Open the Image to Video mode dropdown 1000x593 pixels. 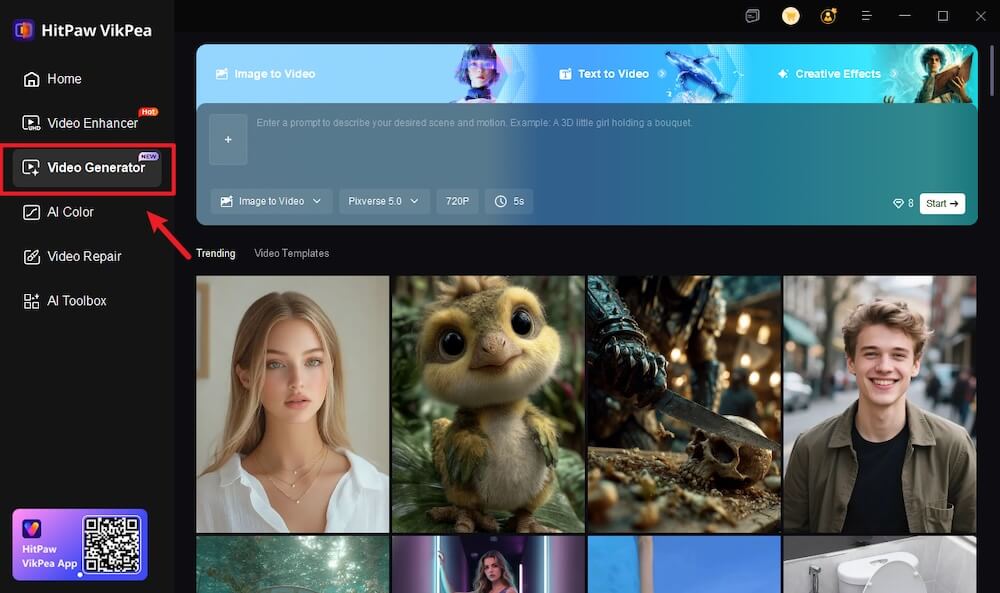pos(270,201)
